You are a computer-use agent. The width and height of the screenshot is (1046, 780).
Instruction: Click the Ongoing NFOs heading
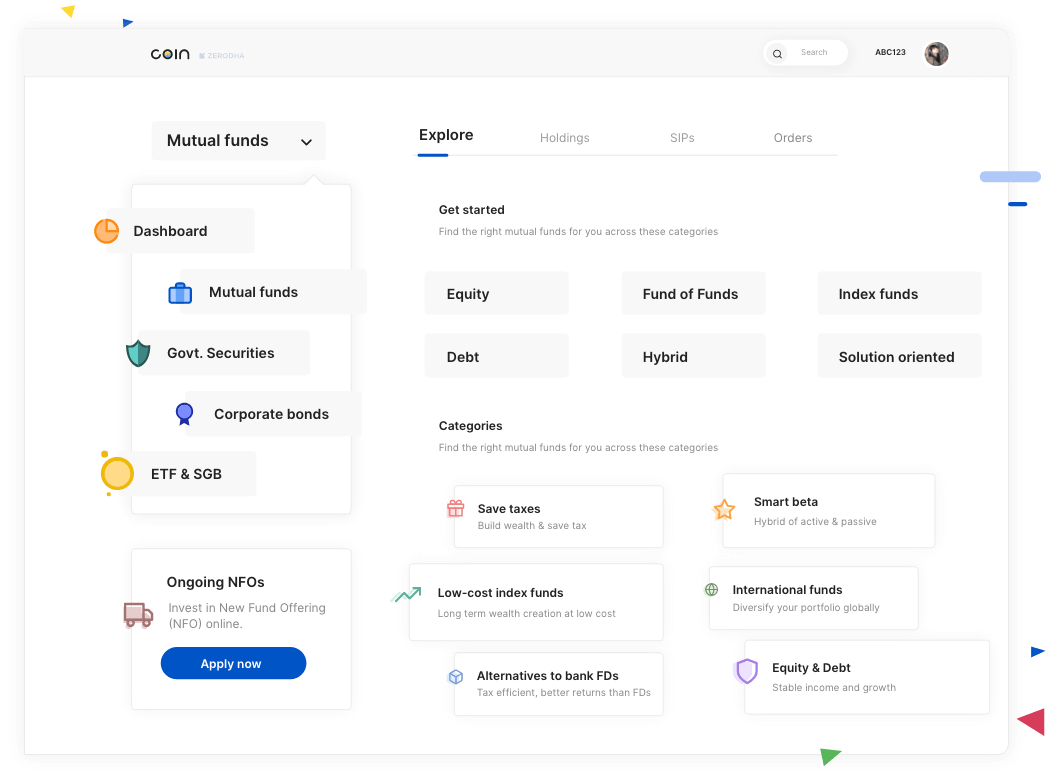click(215, 582)
